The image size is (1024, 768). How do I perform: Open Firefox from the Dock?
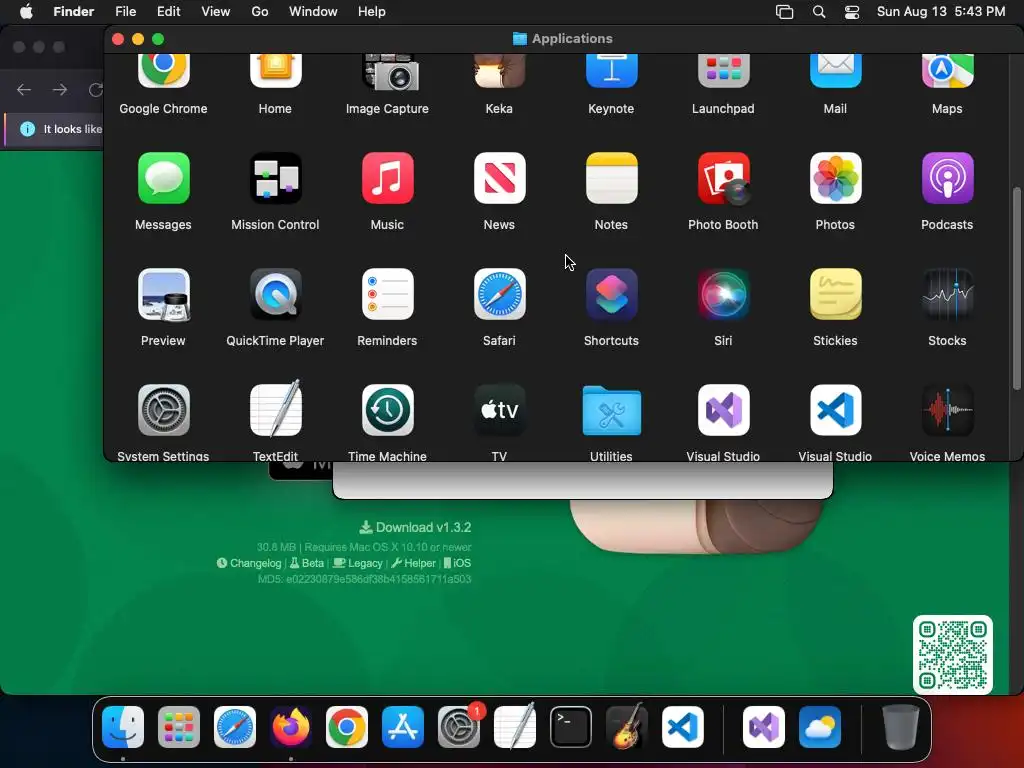[x=291, y=727]
